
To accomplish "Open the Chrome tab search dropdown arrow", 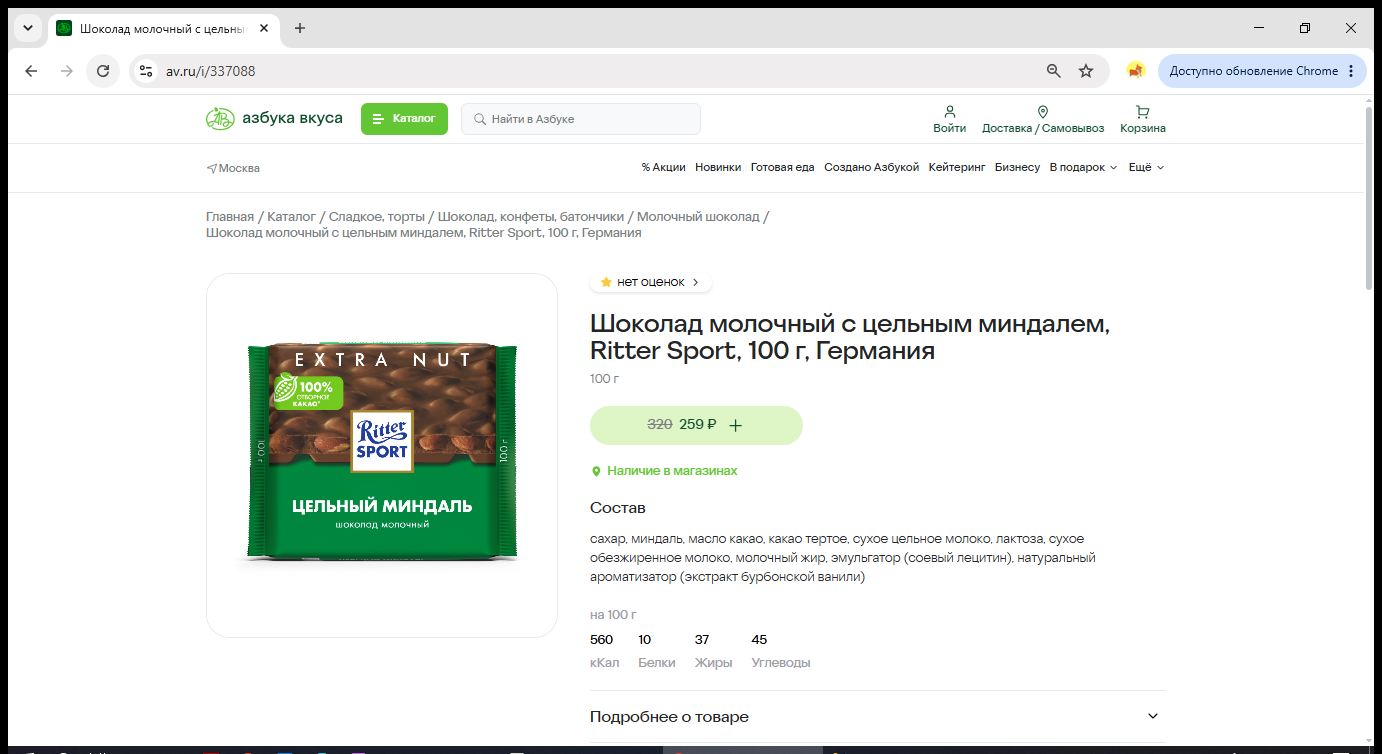I will (28, 28).
